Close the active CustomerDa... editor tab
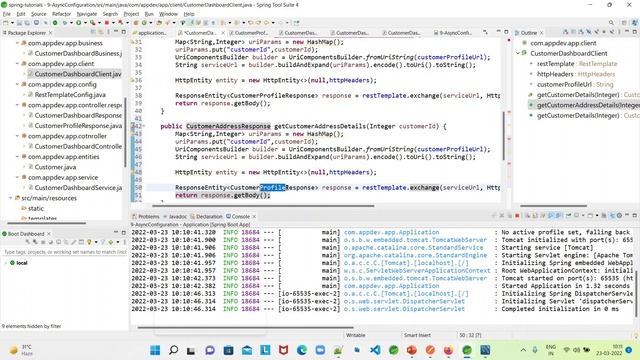 tap(223, 33)
